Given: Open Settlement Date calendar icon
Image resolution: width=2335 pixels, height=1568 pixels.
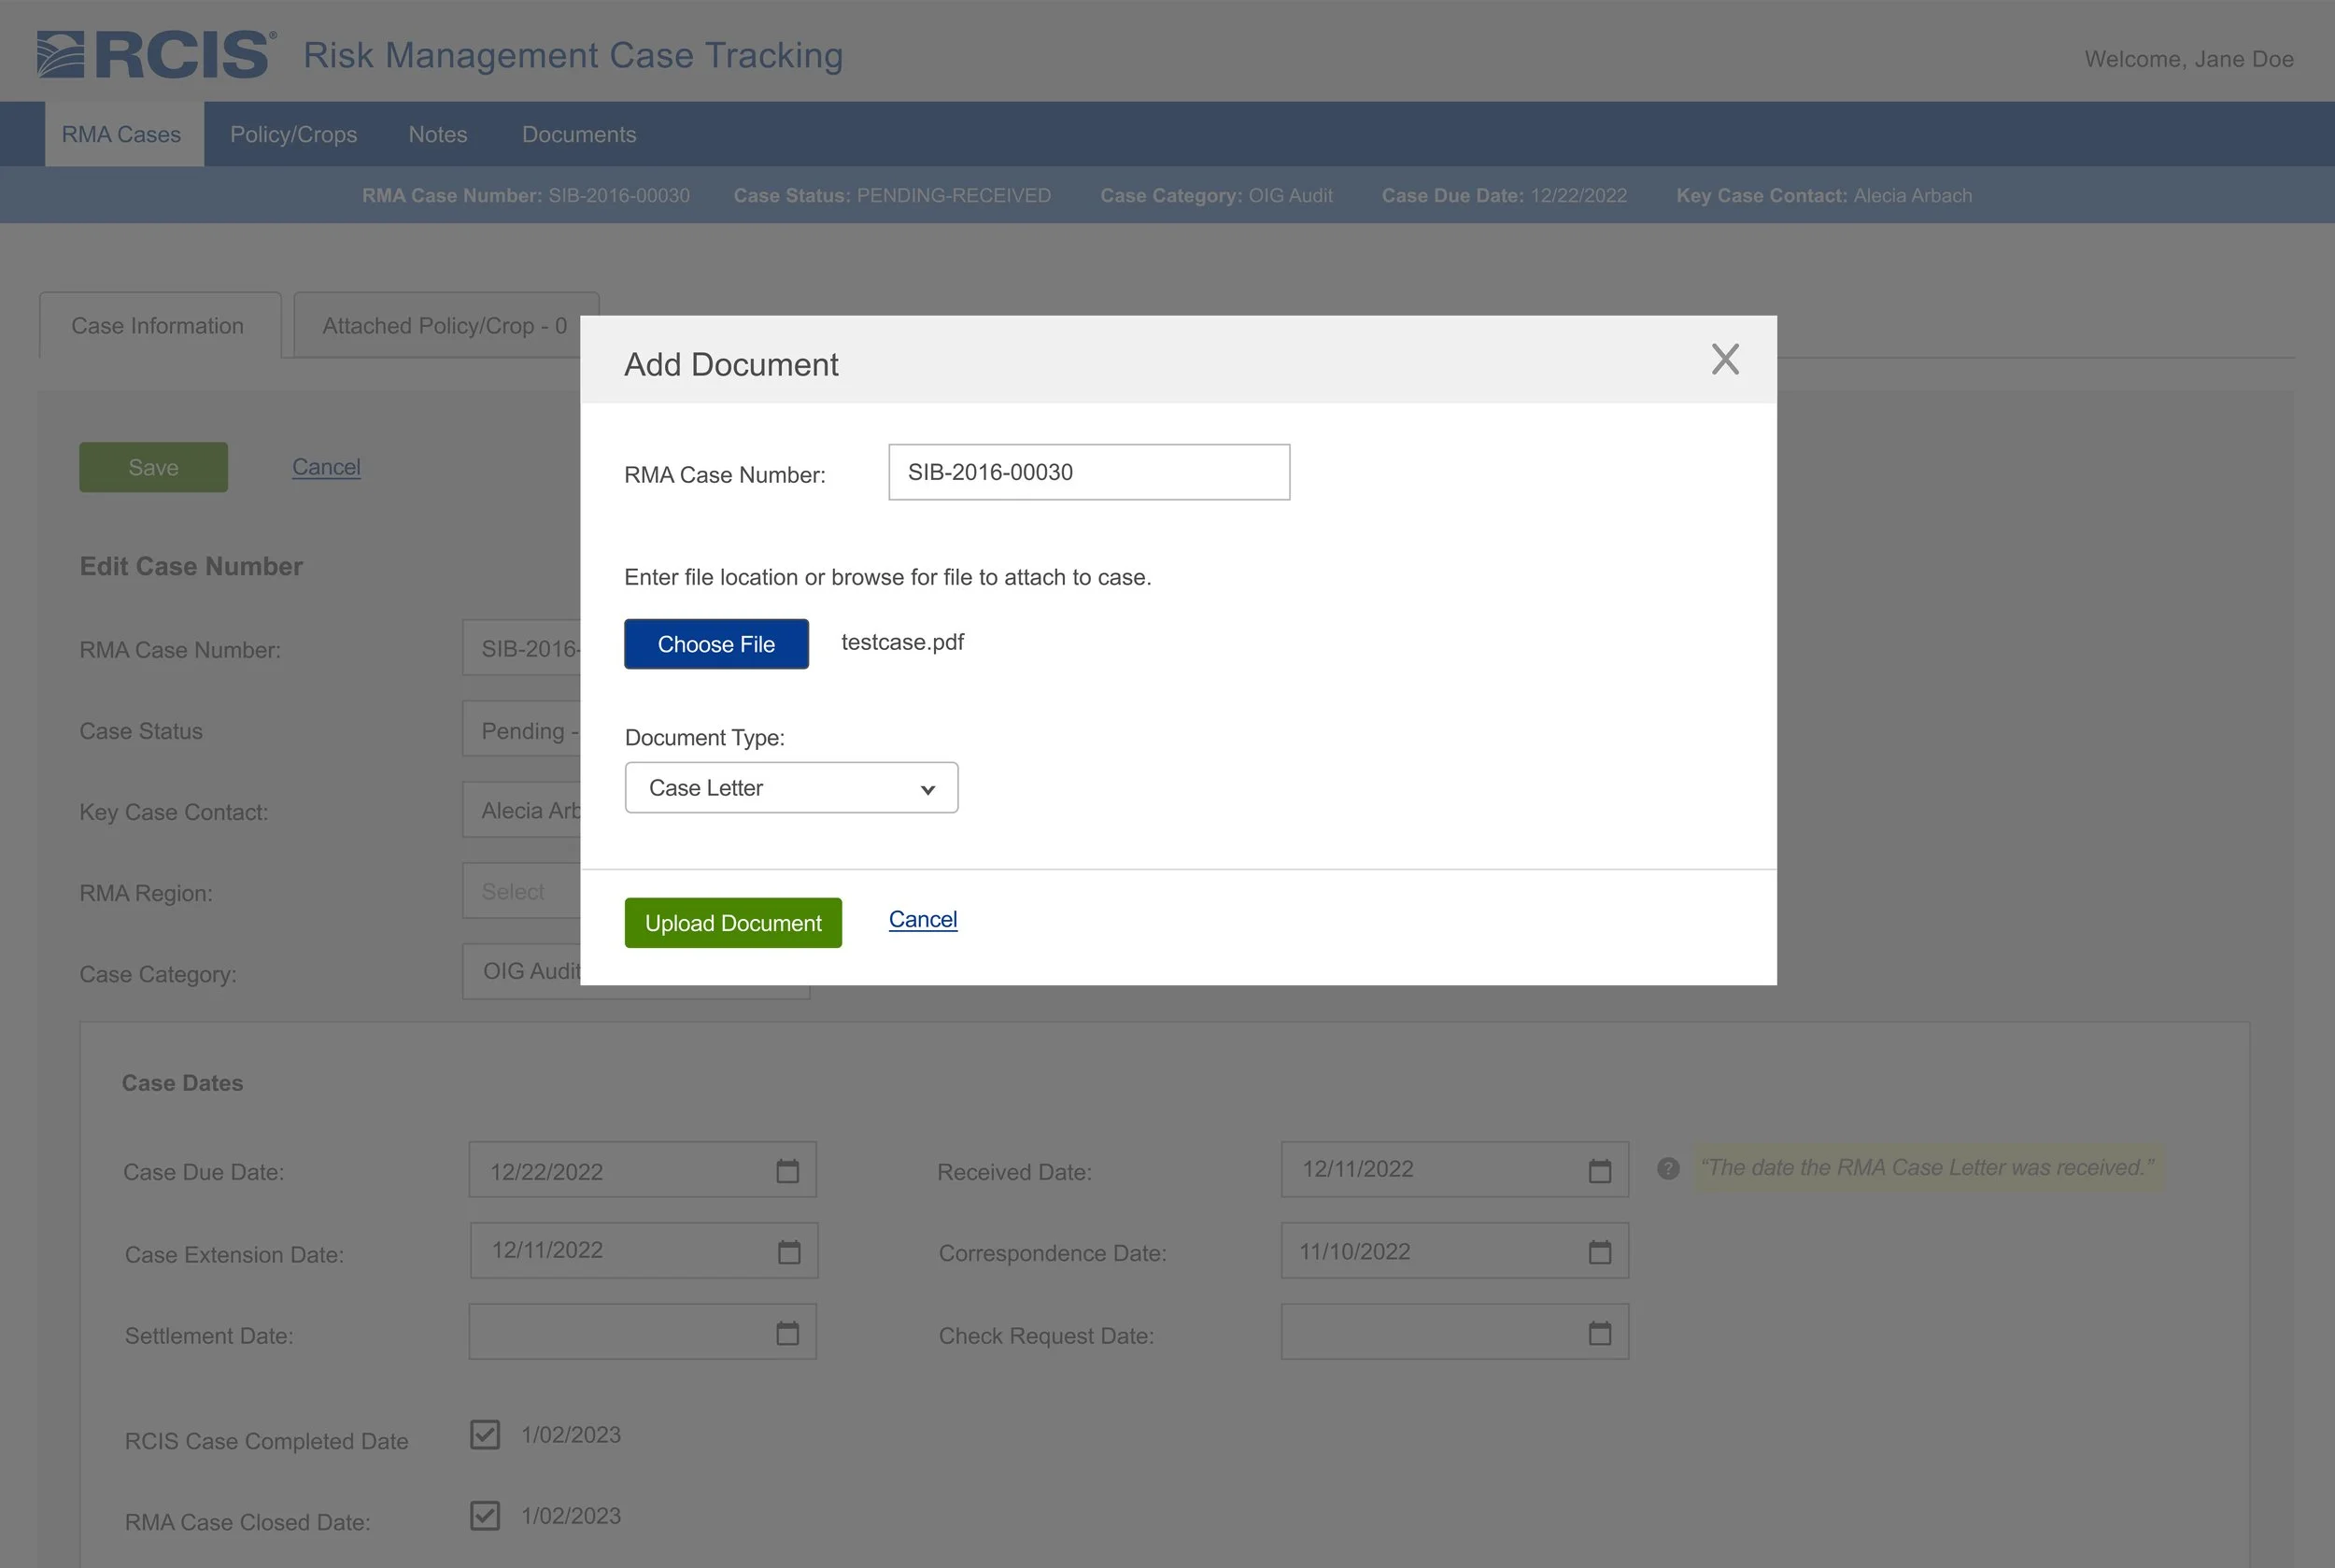Looking at the screenshot, I should click(x=787, y=1333).
